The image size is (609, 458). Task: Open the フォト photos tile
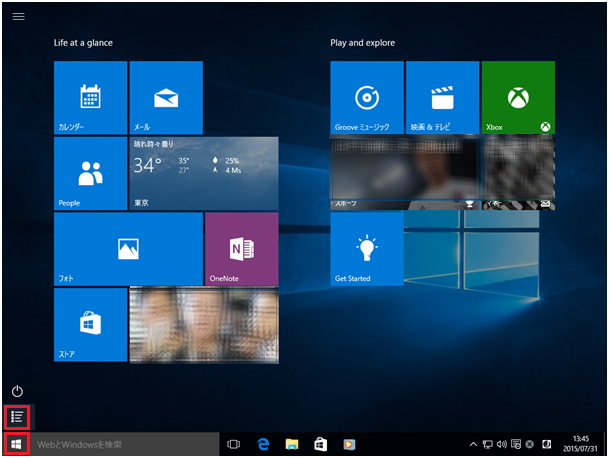[x=128, y=249]
